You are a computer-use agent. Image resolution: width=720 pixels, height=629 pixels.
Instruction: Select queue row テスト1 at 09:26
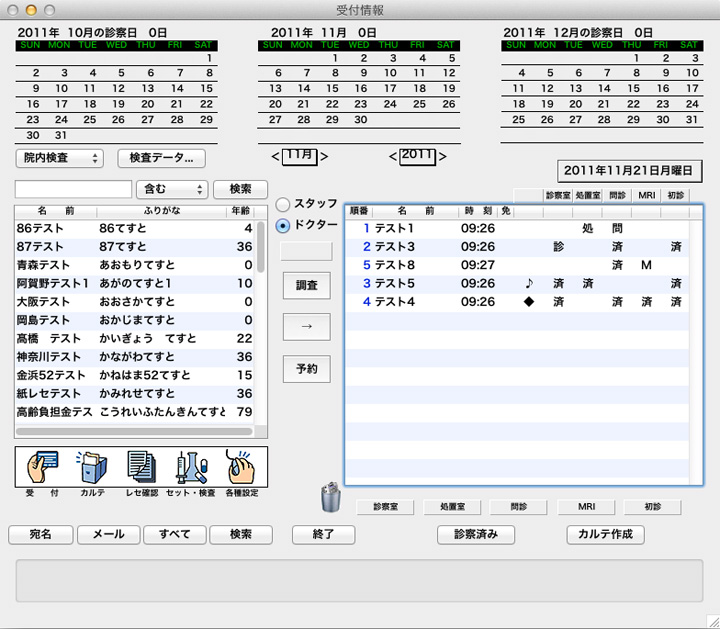point(517,228)
